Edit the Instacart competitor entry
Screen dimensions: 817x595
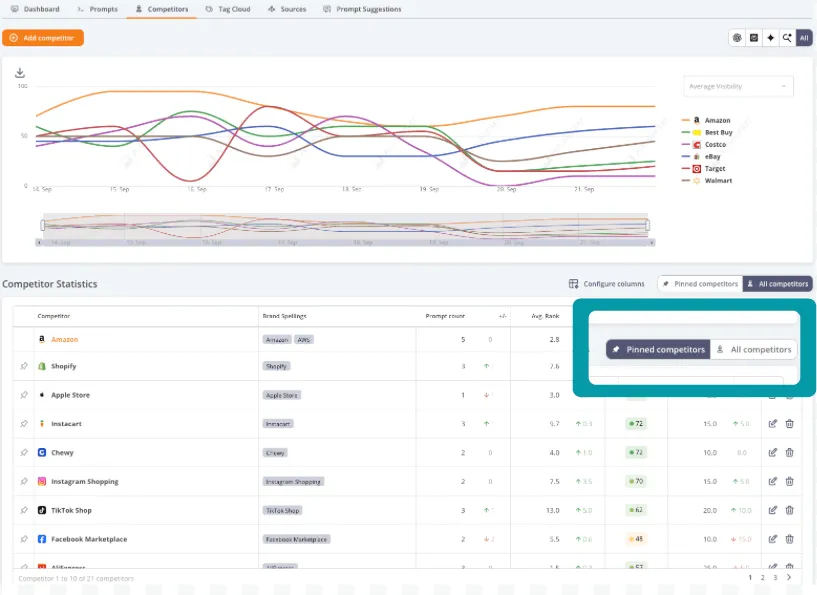[773, 424]
